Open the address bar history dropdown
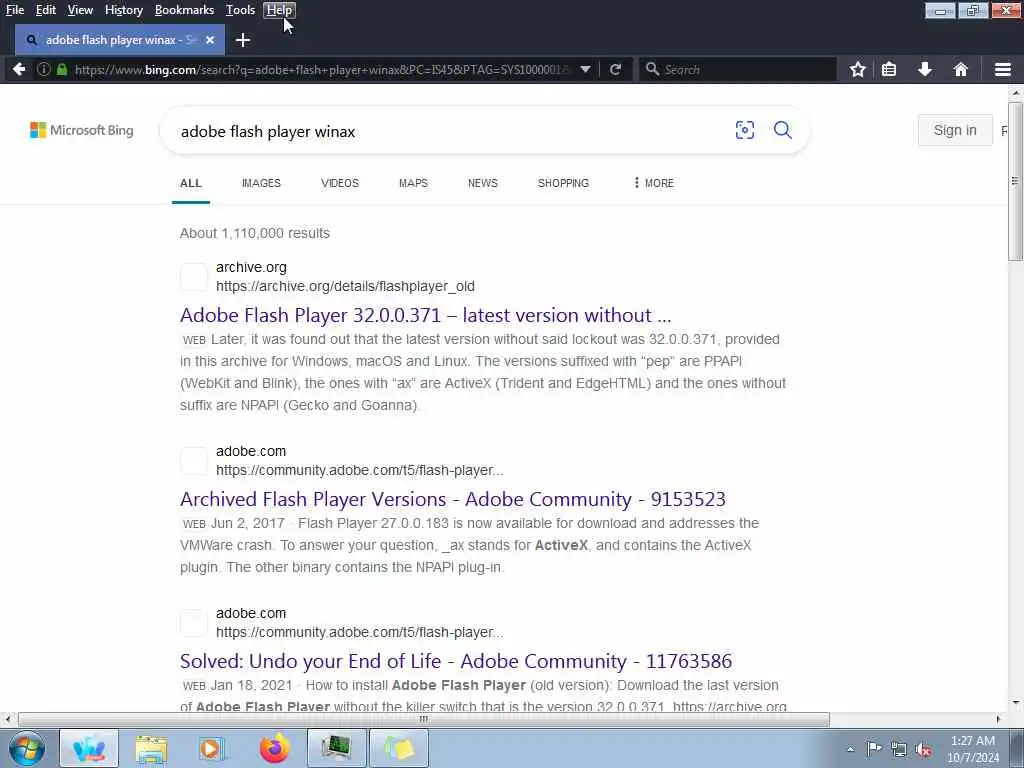This screenshot has width=1024, height=768. pos(586,69)
